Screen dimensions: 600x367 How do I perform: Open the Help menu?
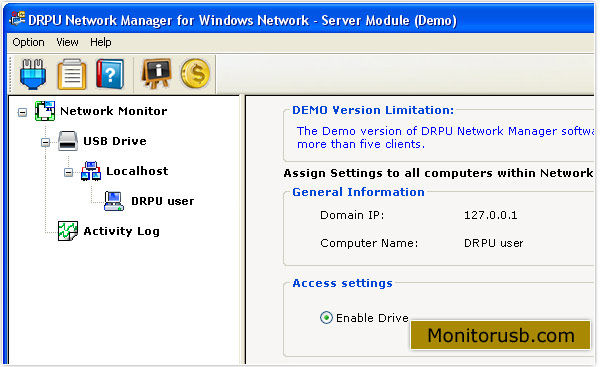pos(101,42)
